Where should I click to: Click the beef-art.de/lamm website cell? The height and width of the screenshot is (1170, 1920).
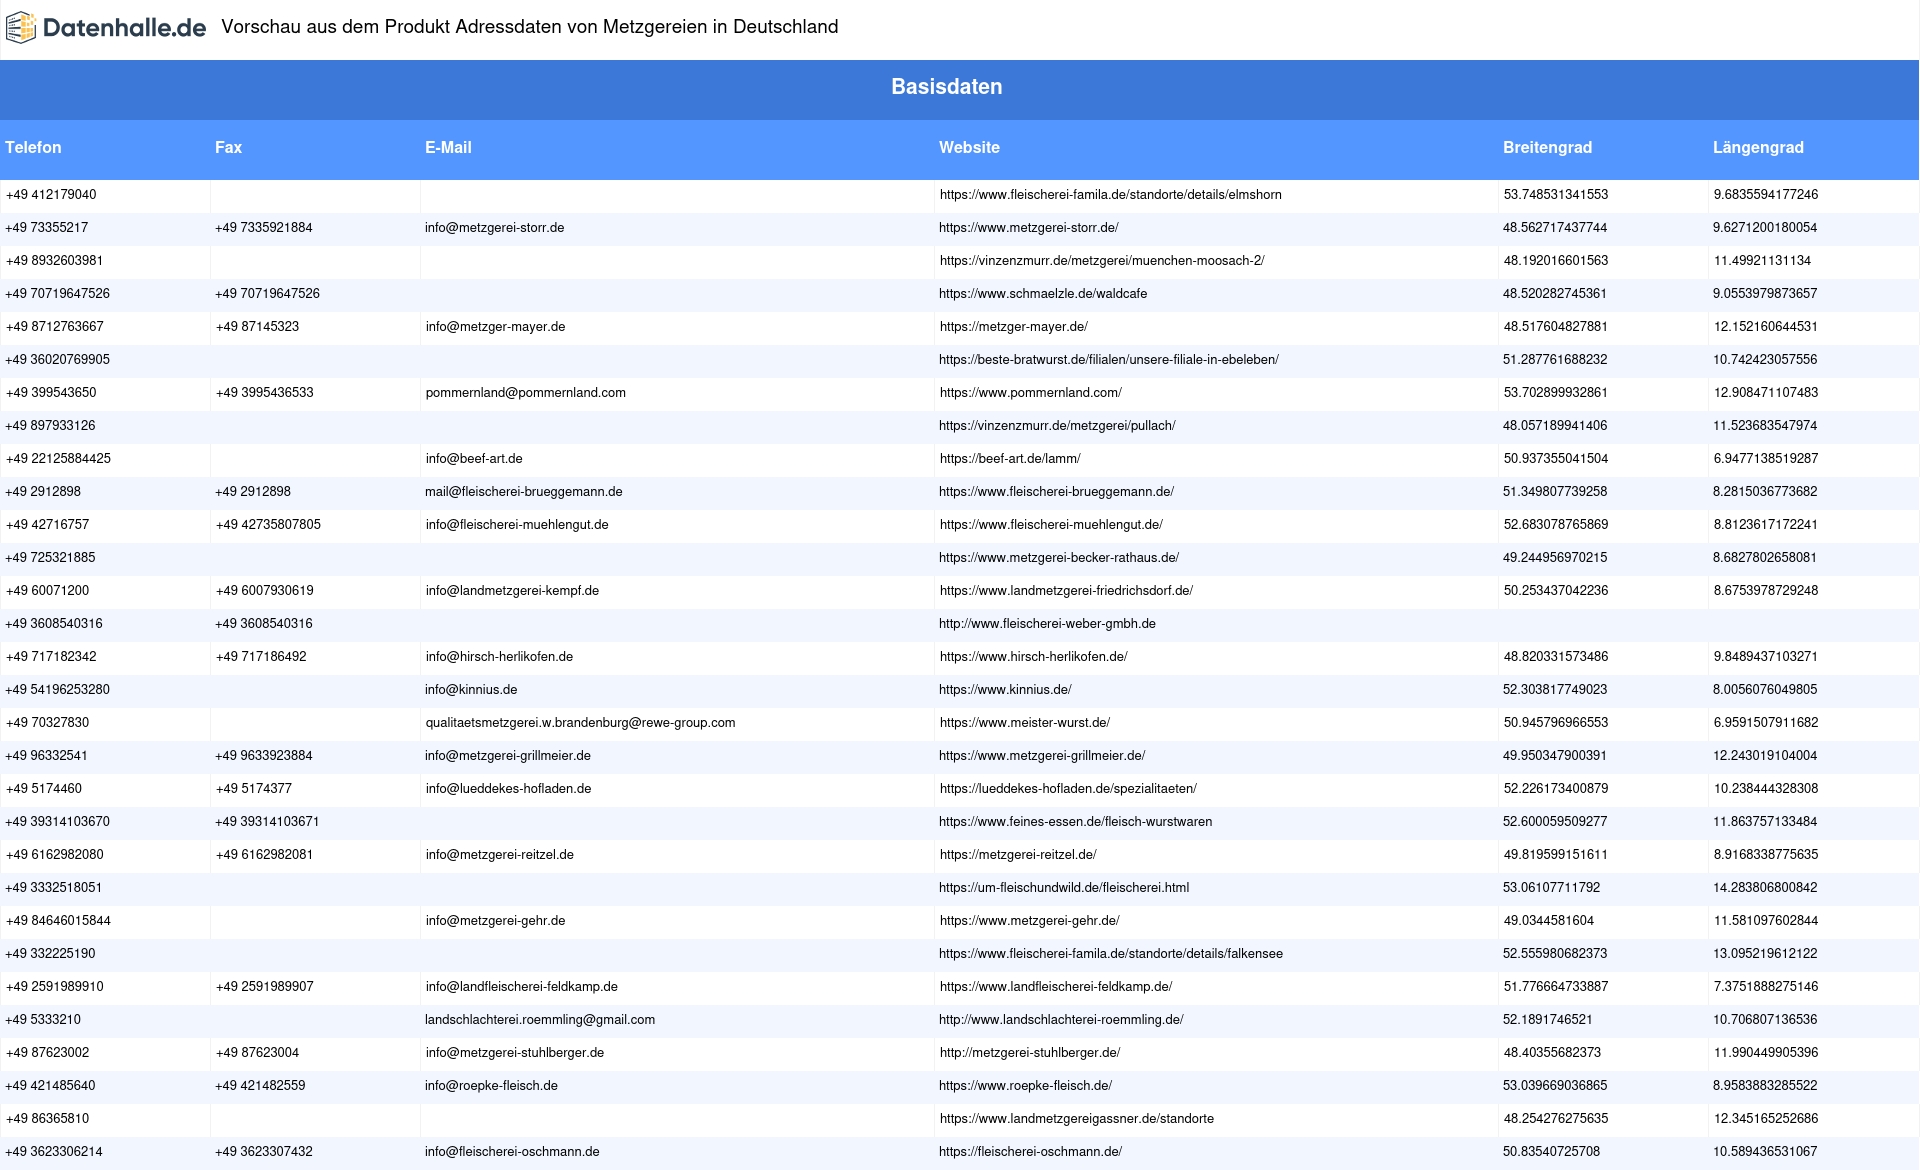pos(1010,459)
